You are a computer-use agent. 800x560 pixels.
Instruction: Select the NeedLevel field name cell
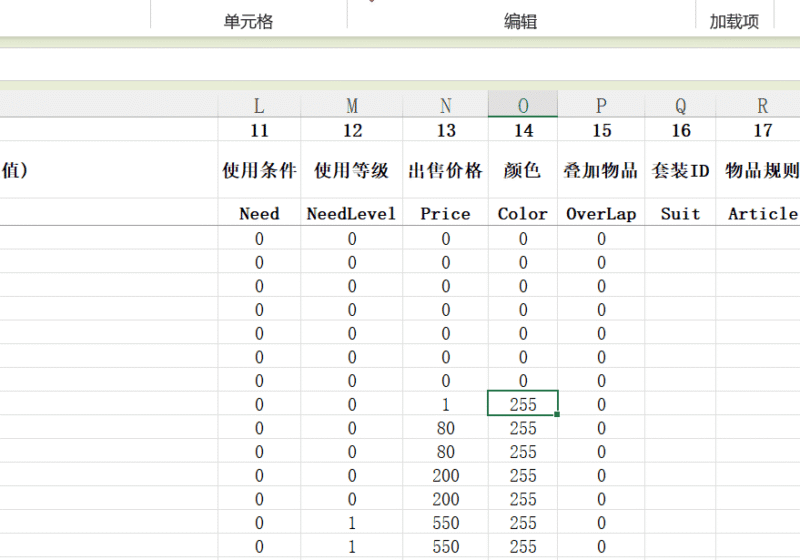pos(352,213)
